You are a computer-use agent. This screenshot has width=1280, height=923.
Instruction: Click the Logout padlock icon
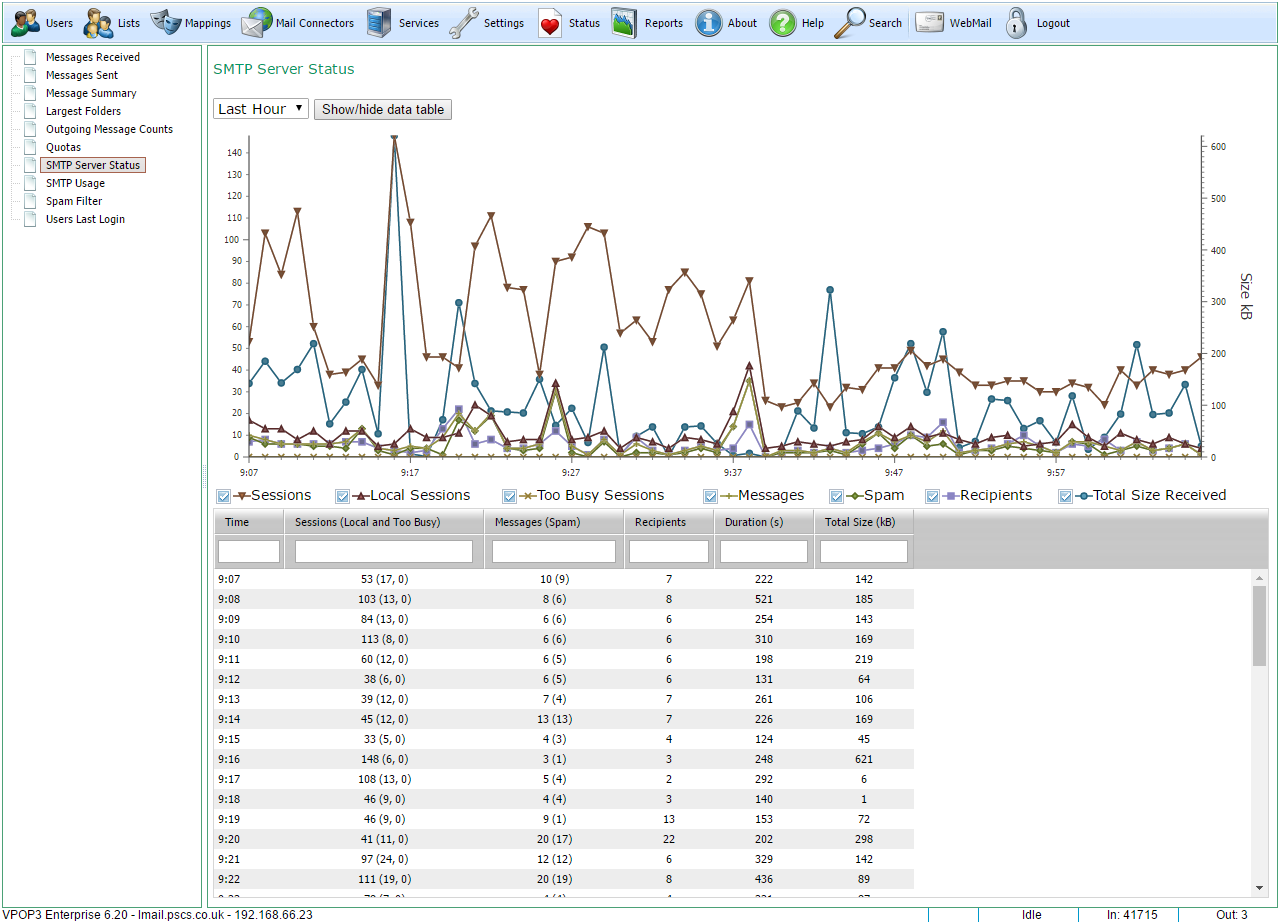(1017, 22)
